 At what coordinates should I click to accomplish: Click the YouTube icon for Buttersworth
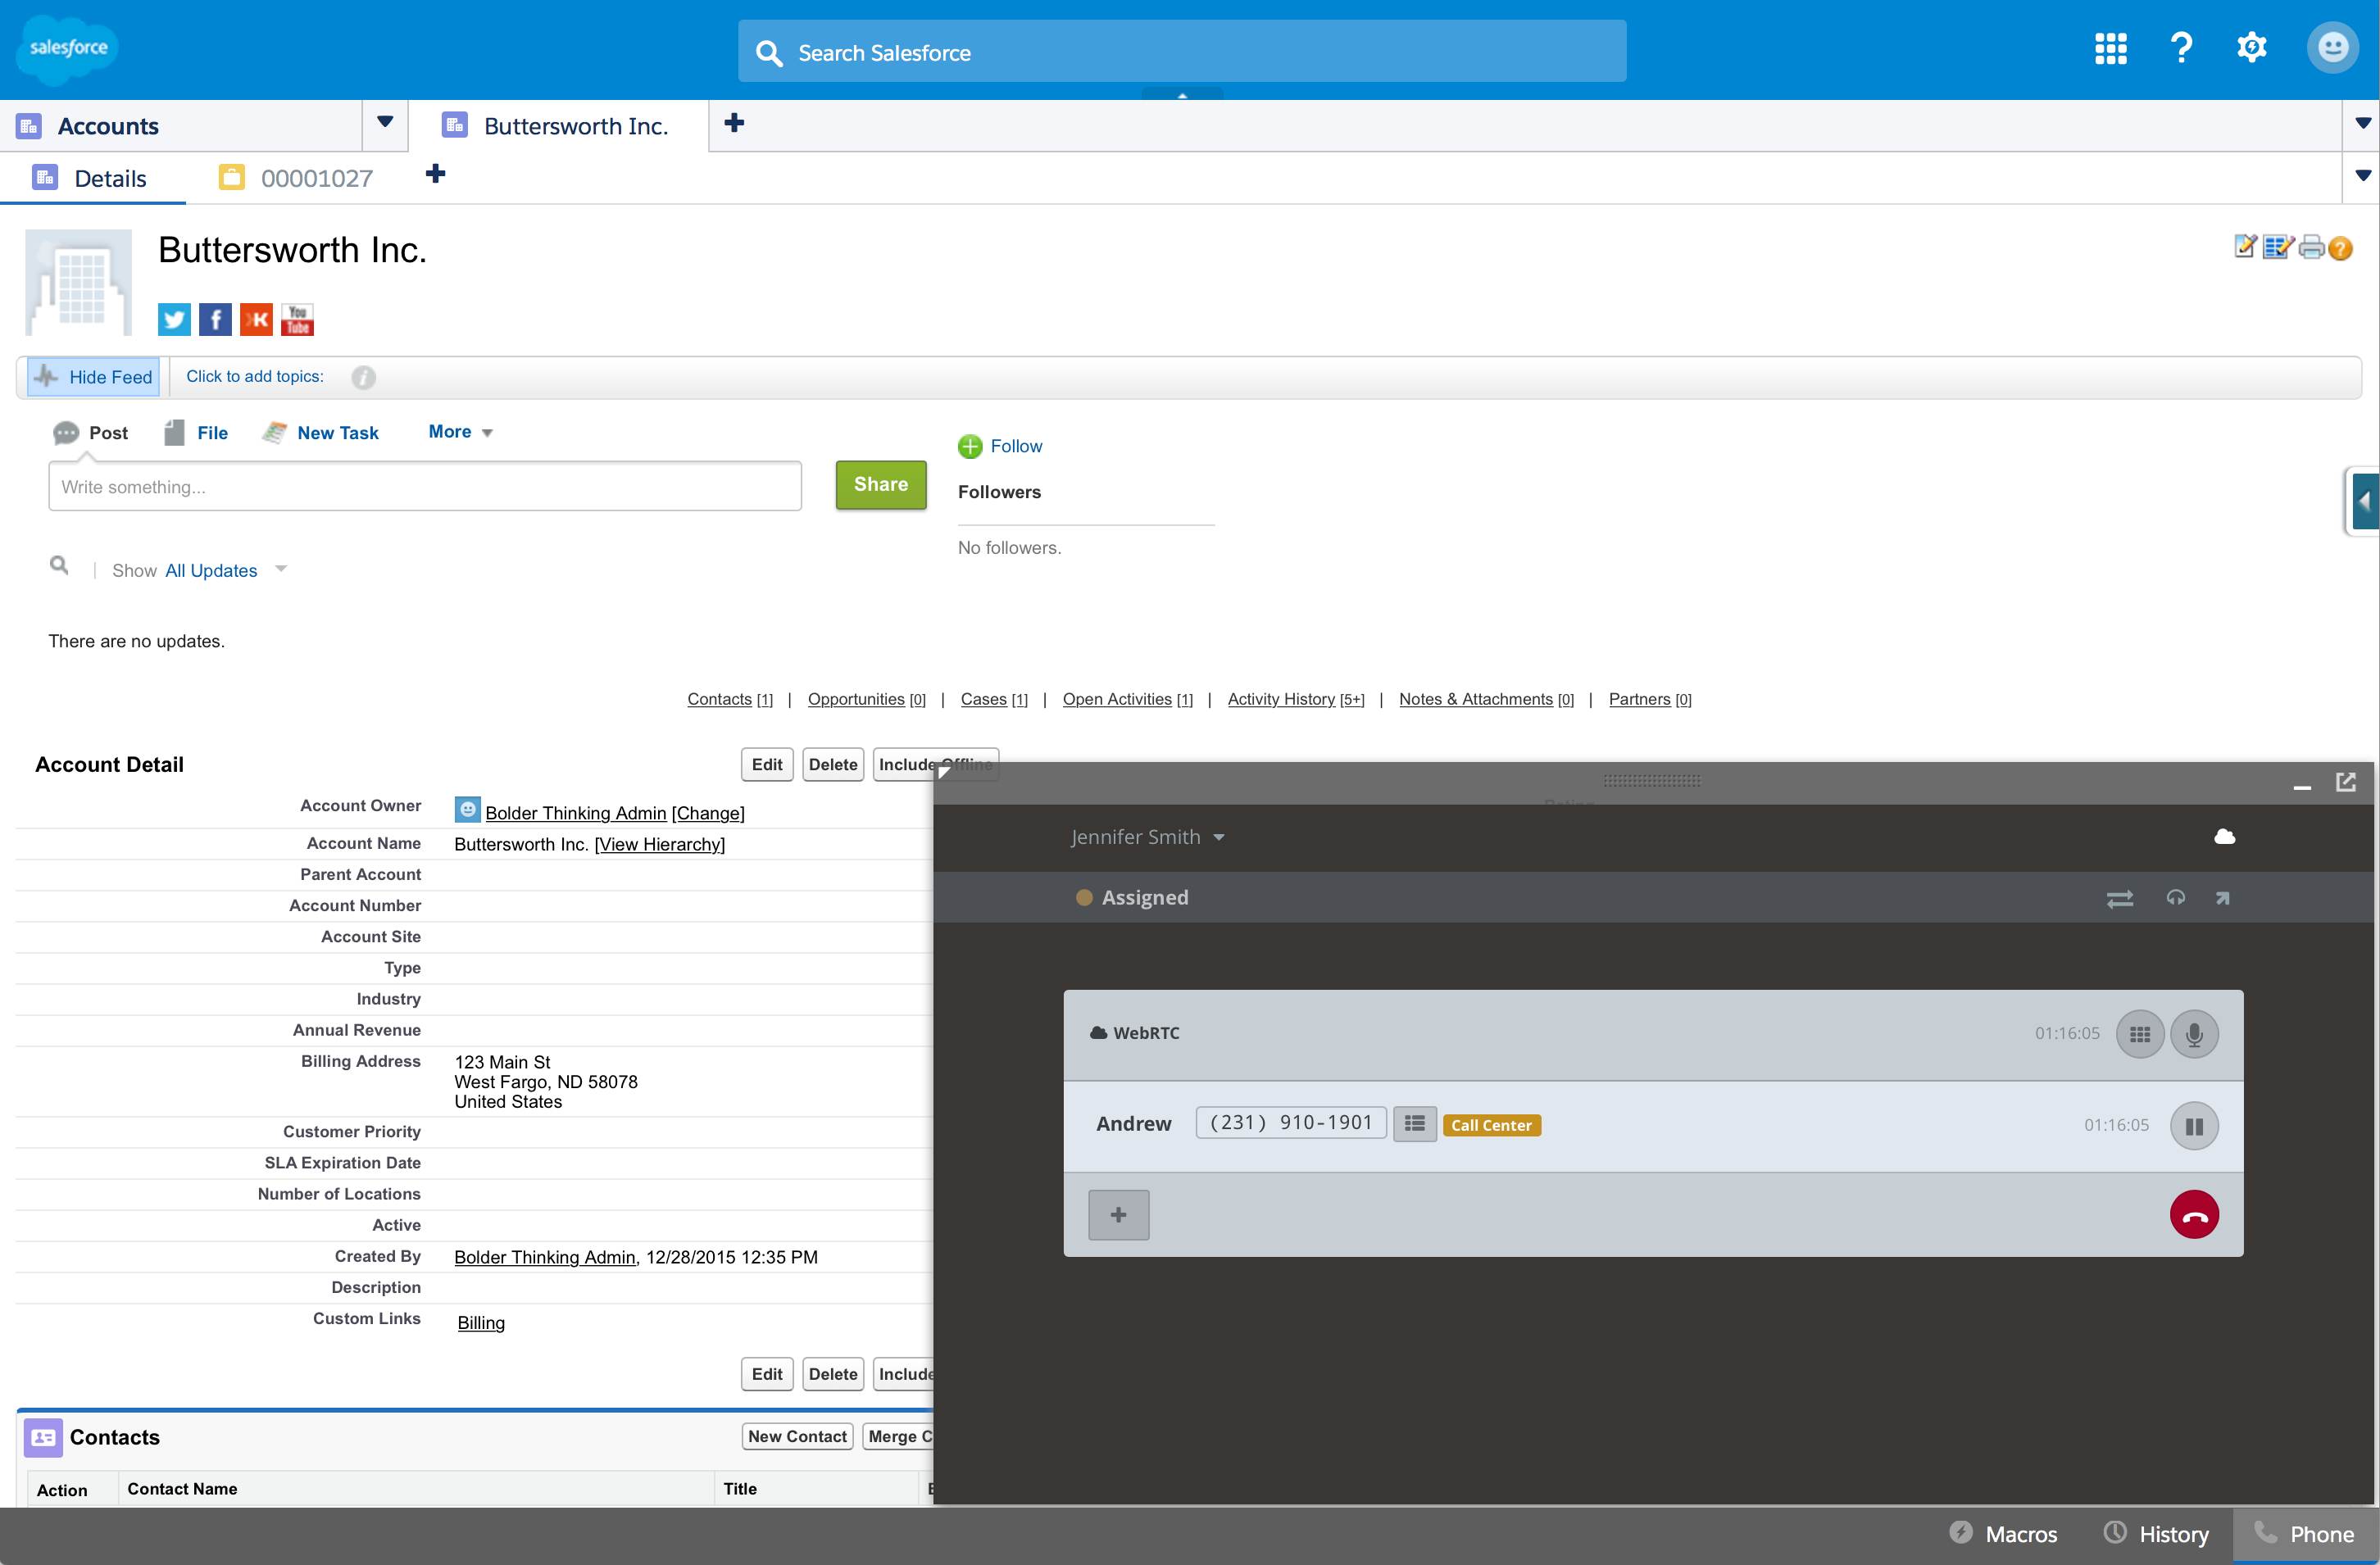(x=297, y=320)
